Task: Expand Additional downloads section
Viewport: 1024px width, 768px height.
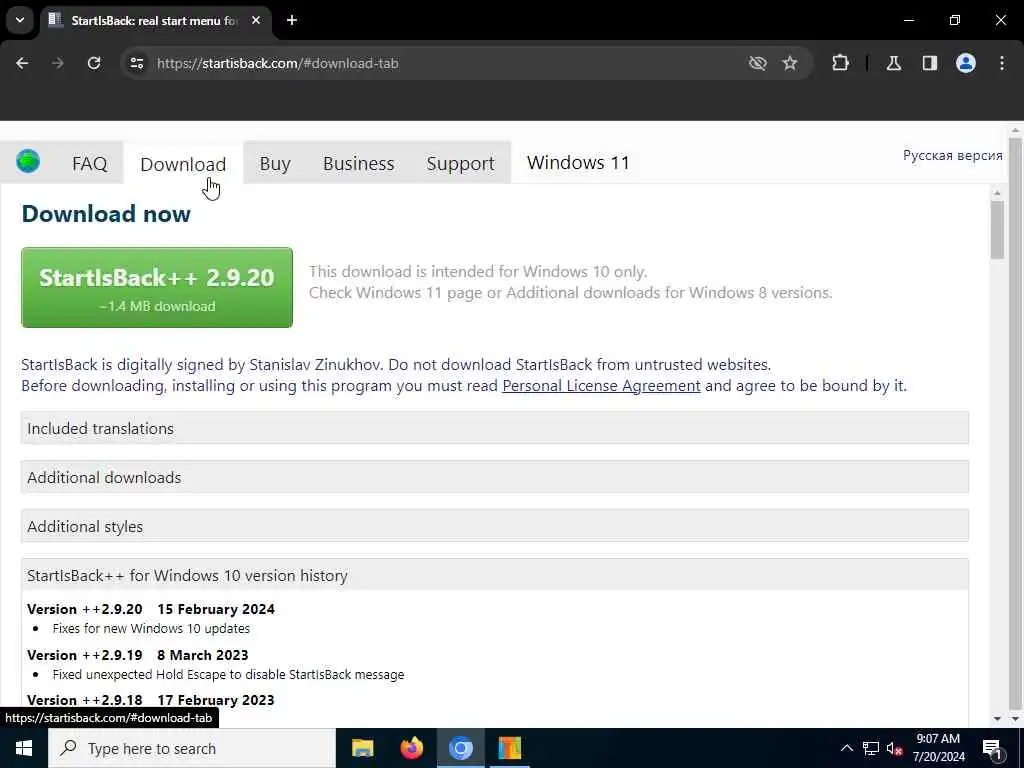Action: click(495, 477)
